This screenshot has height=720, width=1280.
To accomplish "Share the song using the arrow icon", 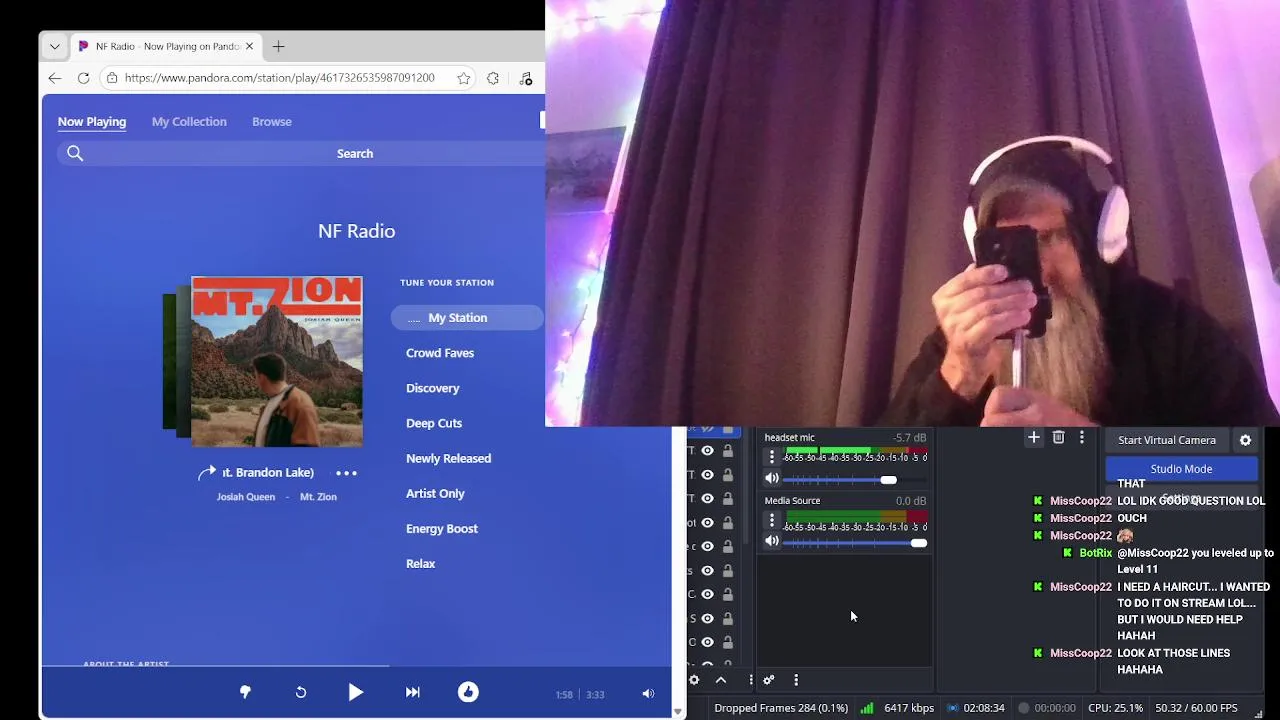I will point(206,473).
